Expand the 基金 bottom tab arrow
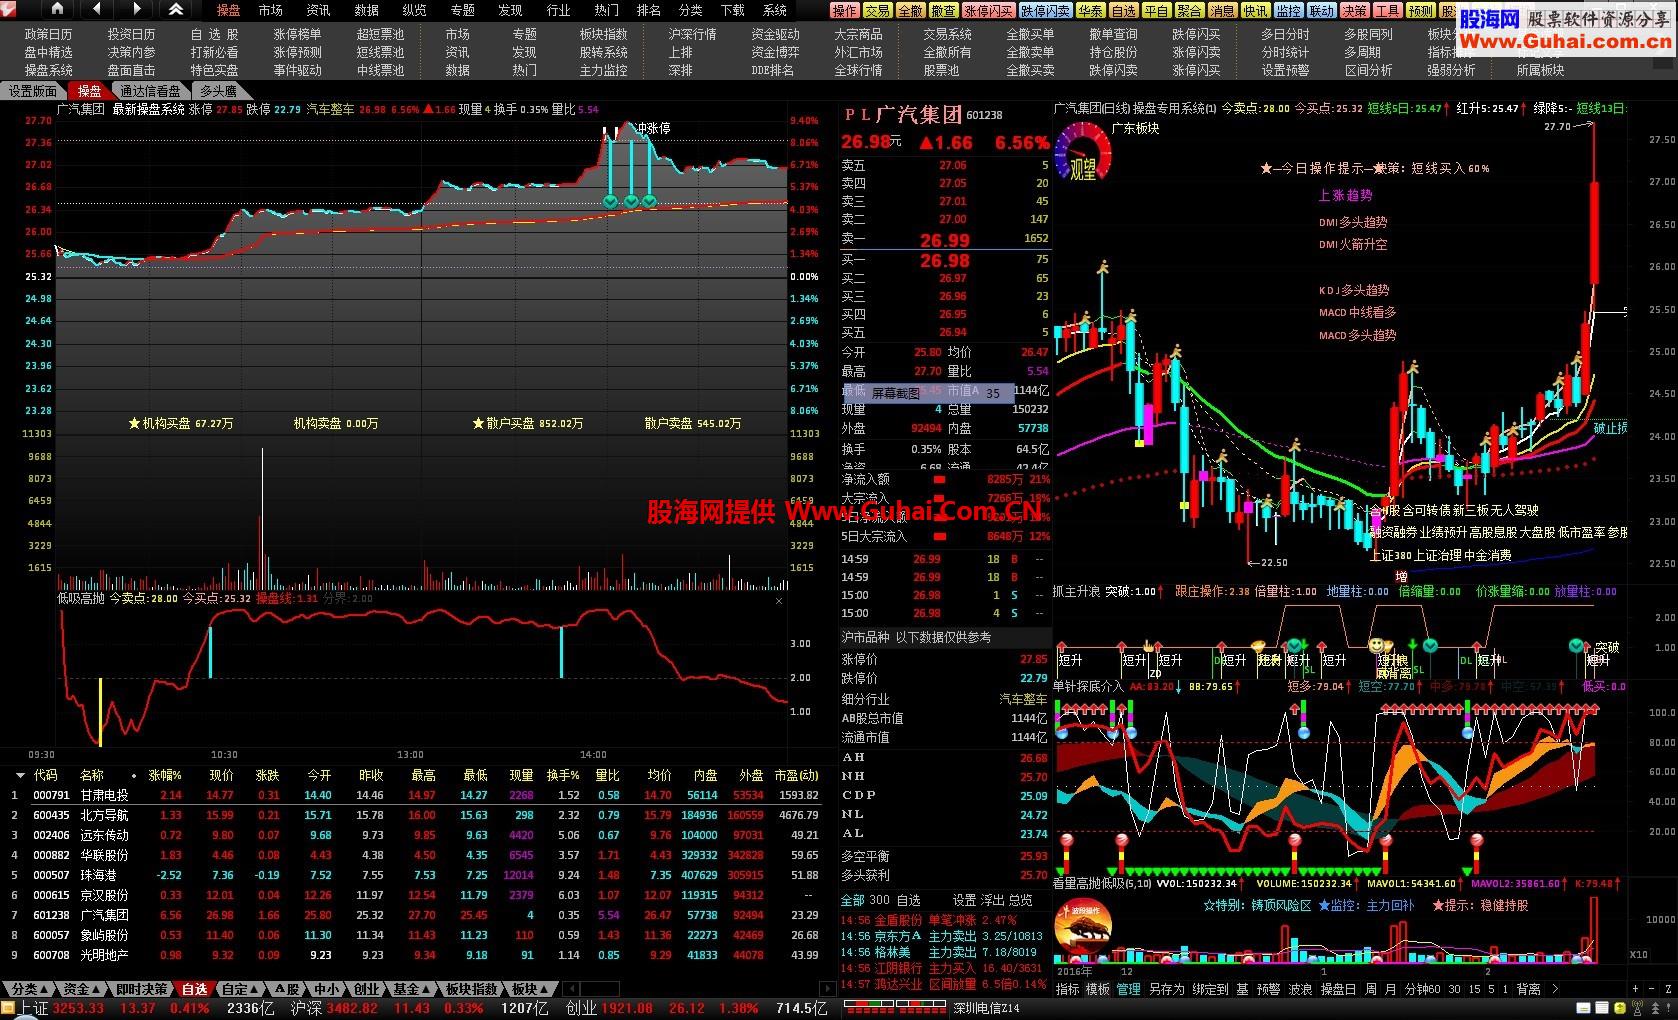 coord(426,989)
